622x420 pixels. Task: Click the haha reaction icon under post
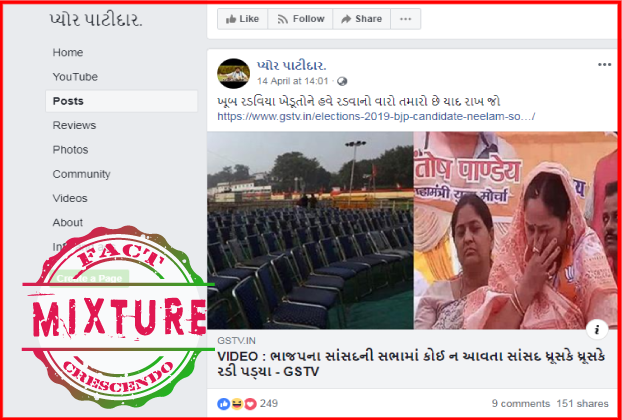click(237, 404)
